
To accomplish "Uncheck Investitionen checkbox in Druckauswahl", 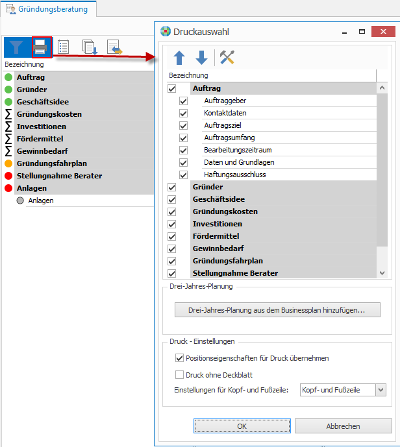I will 172,224.
